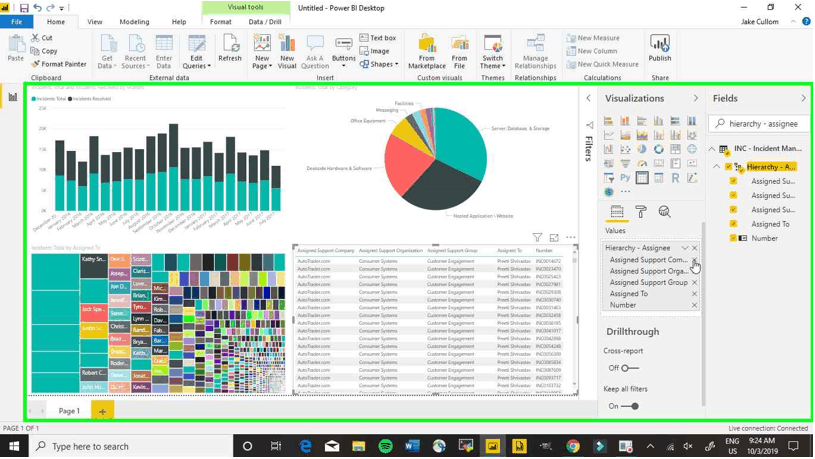Select the Page 1 report tab

point(69,411)
